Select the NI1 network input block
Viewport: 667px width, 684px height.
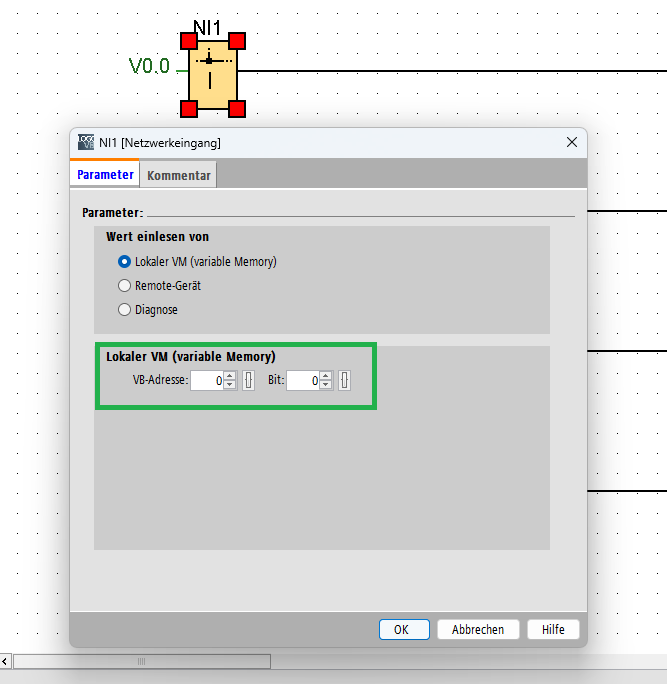[x=213, y=75]
